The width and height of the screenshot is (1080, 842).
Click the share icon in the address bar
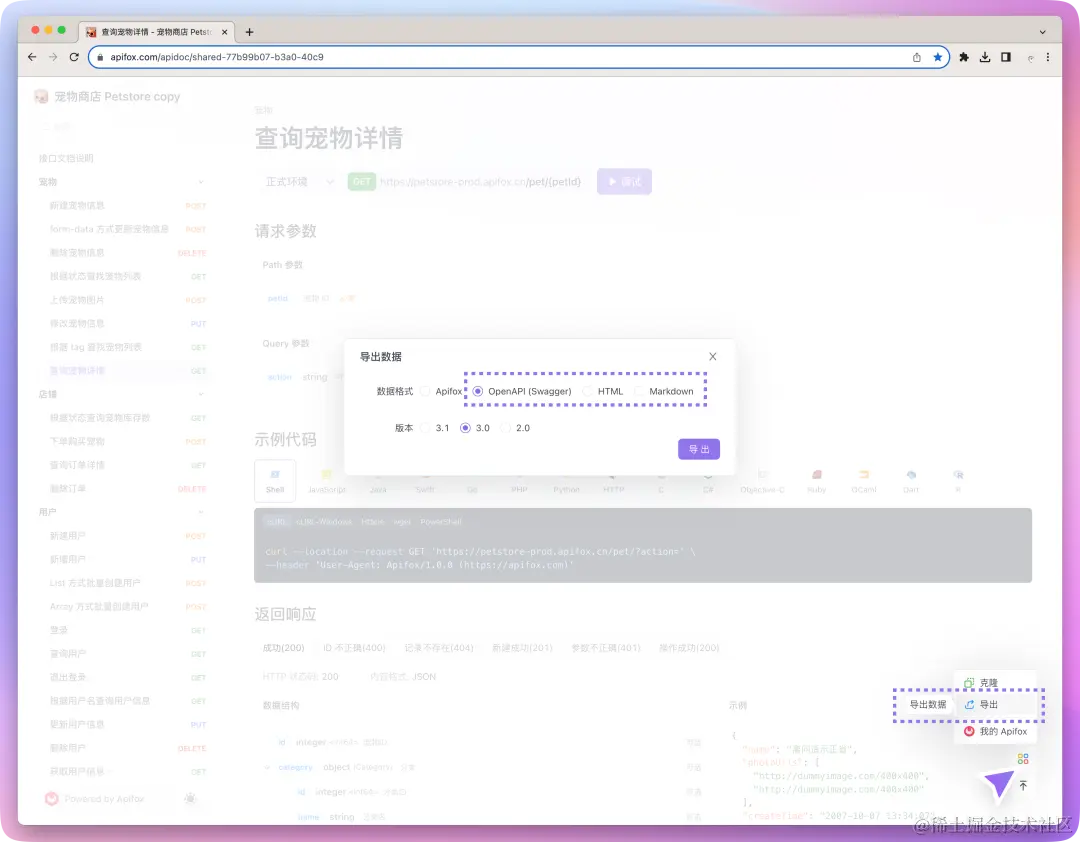[x=917, y=57]
